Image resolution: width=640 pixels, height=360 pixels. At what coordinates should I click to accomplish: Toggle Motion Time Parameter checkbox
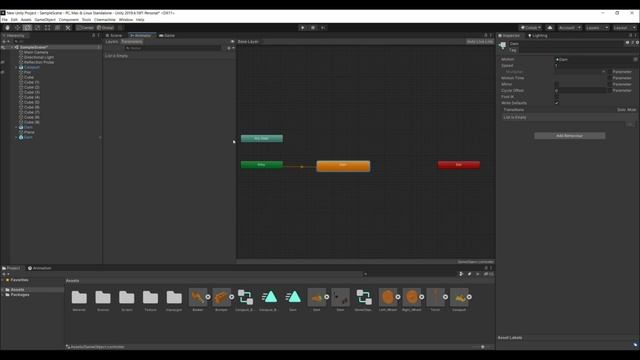click(x=610, y=78)
